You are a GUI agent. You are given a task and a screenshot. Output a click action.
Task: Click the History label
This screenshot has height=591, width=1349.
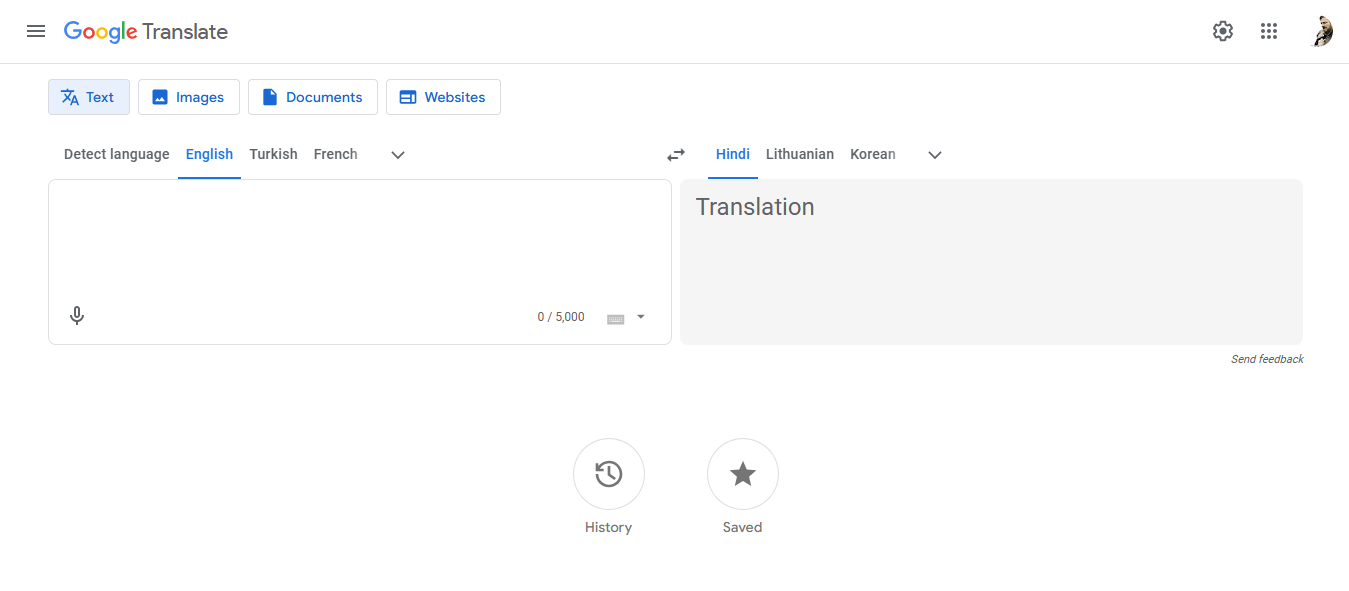pos(609,527)
